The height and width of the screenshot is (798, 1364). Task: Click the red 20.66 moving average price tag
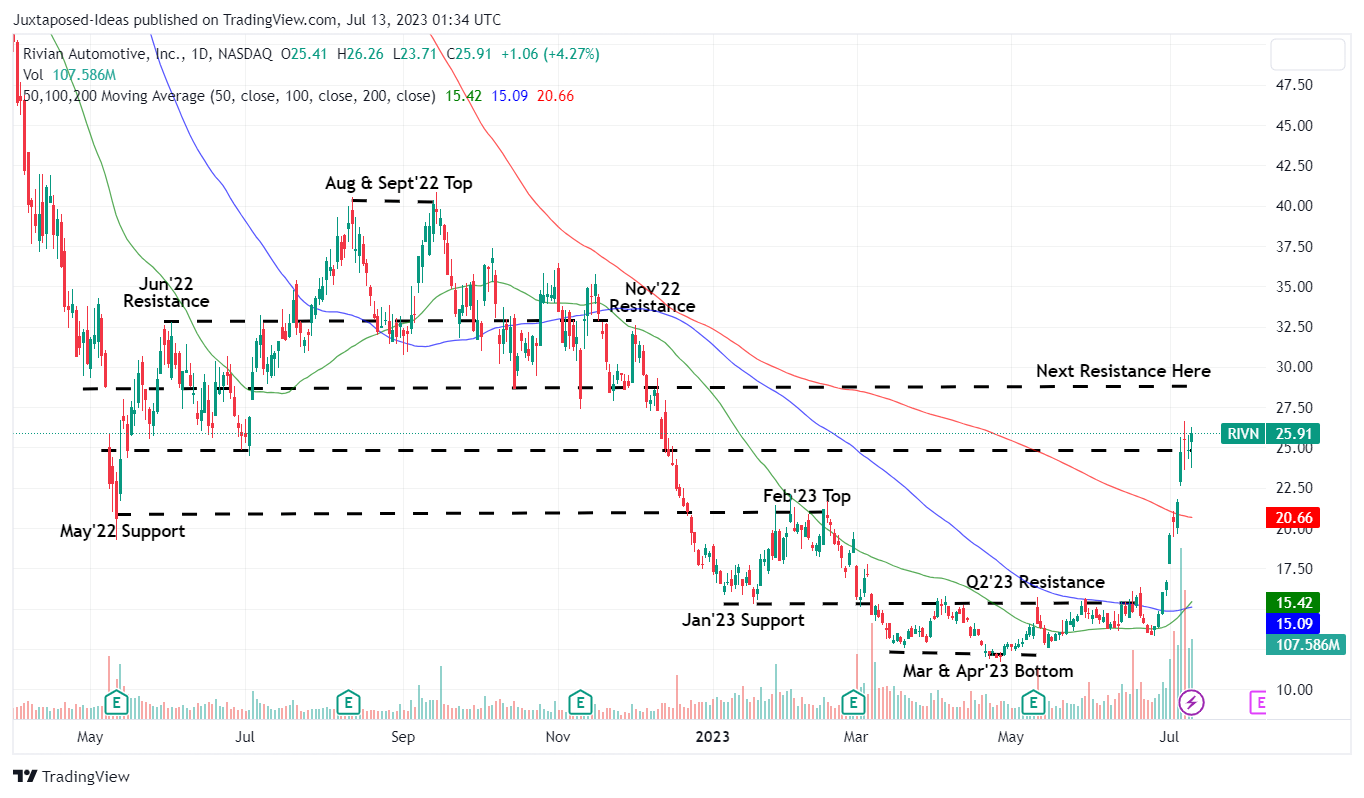(x=1294, y=518)
